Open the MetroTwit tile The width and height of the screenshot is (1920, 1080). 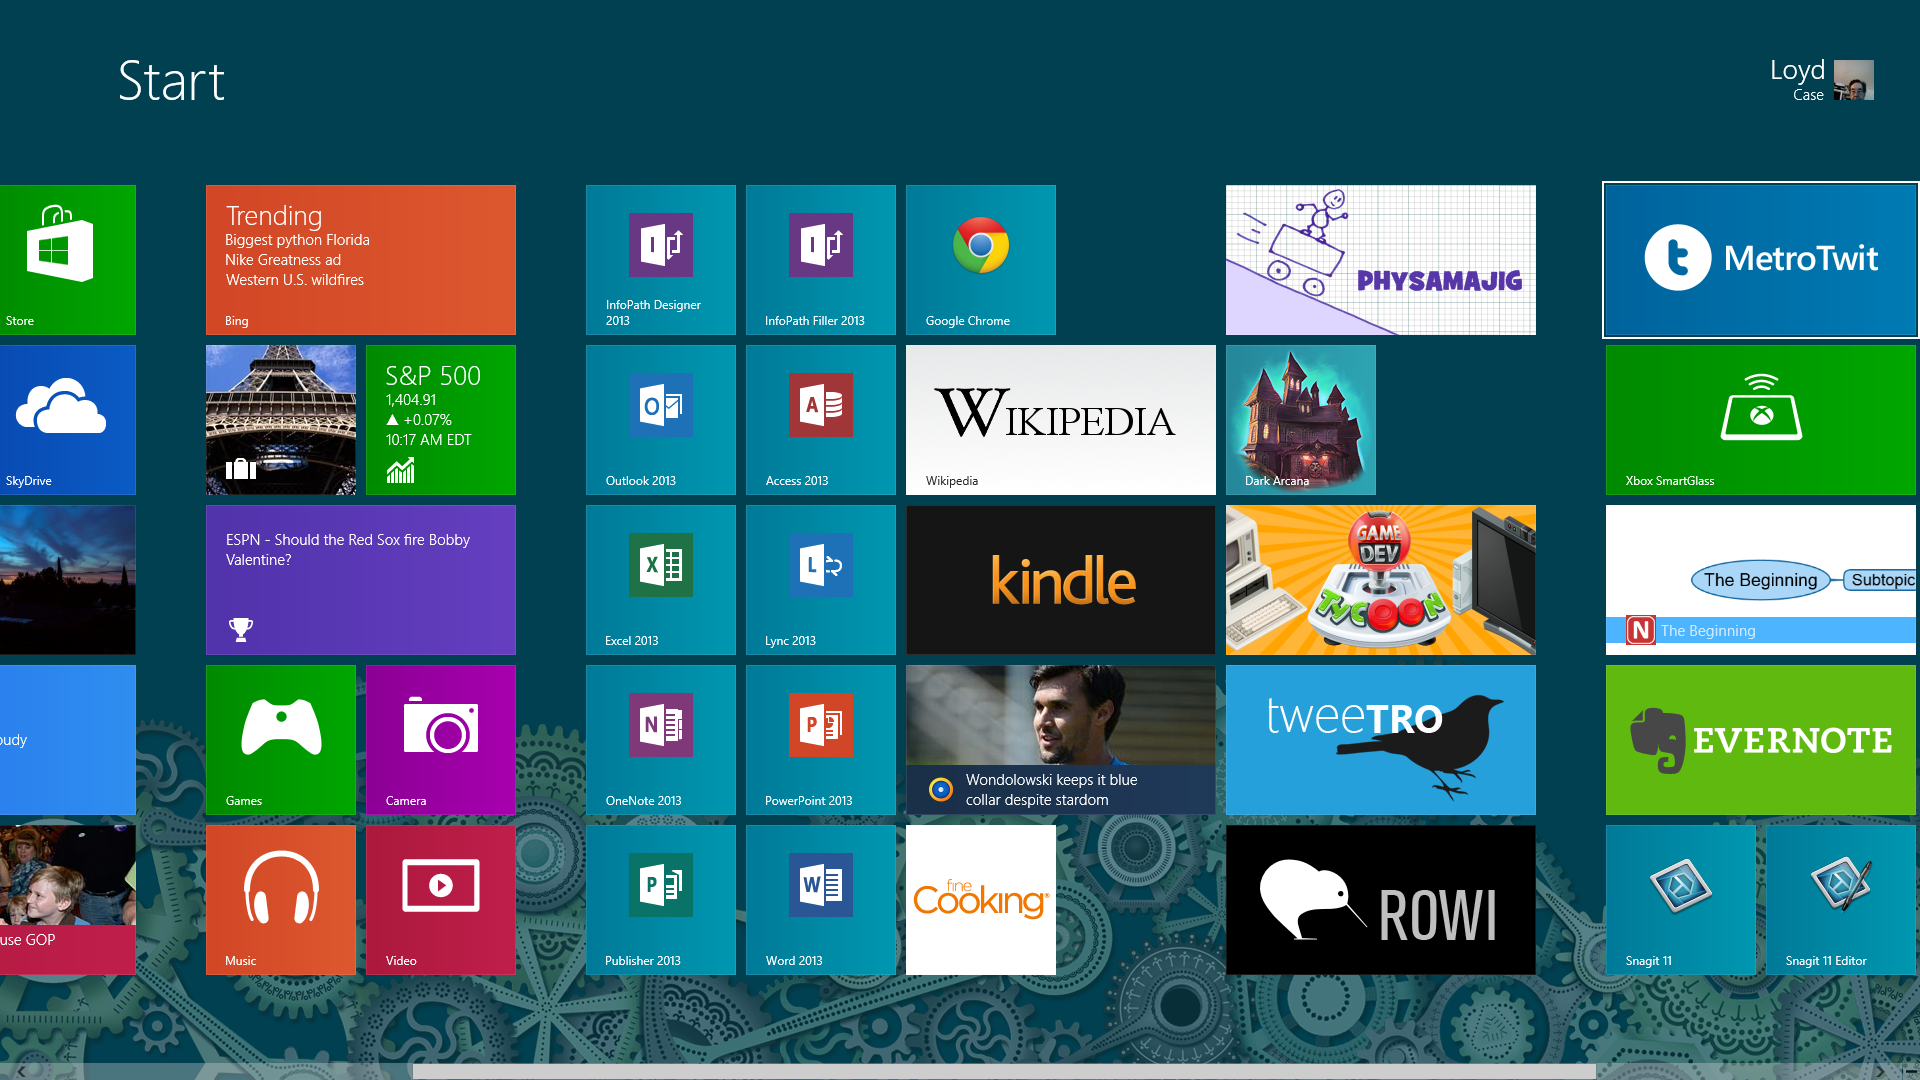[x=1760, y=259]
